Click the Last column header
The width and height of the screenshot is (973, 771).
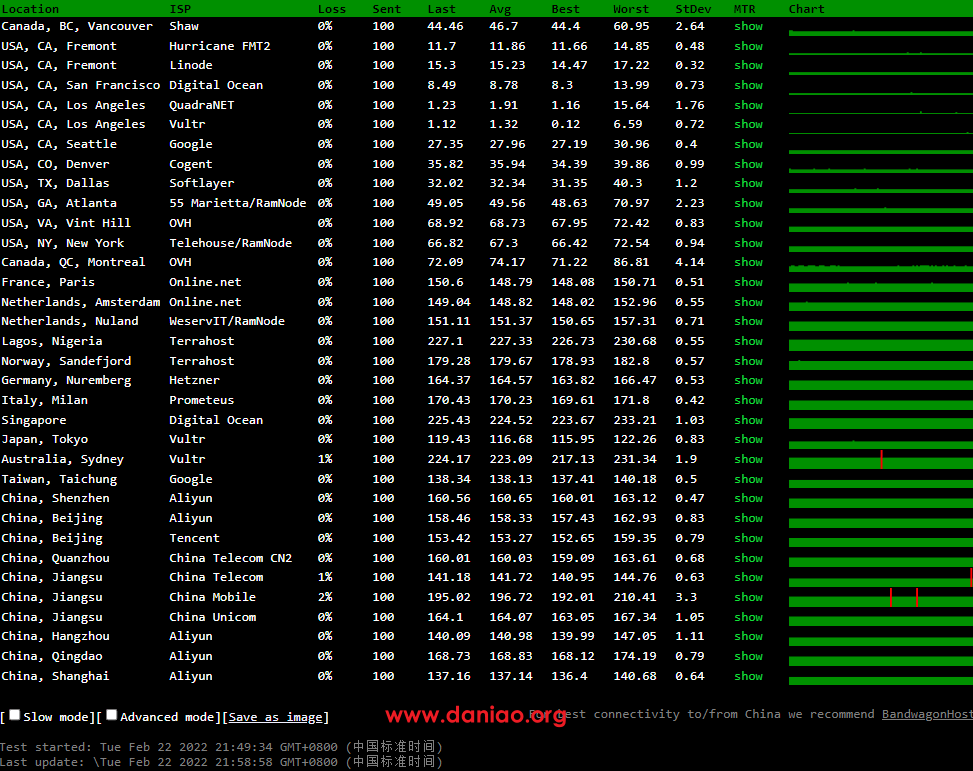point(441,9)
